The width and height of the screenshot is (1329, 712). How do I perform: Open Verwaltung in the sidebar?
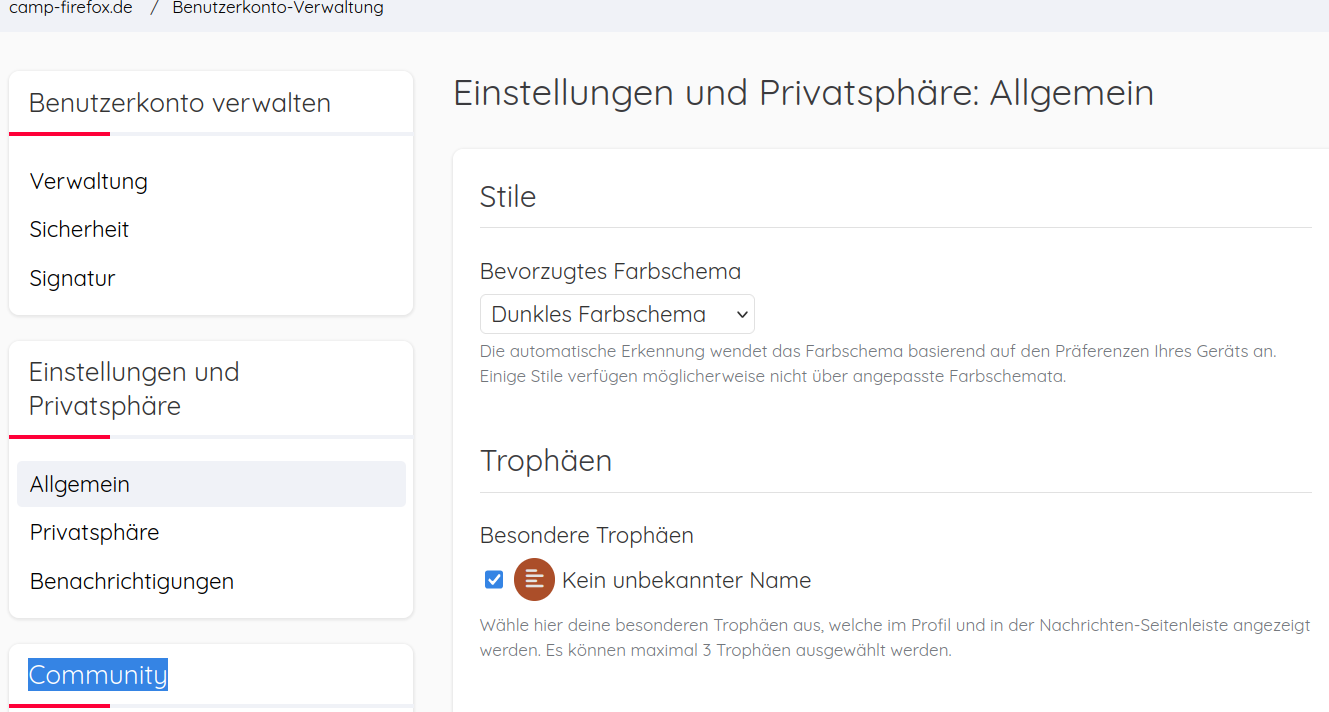tap(89, 181)
